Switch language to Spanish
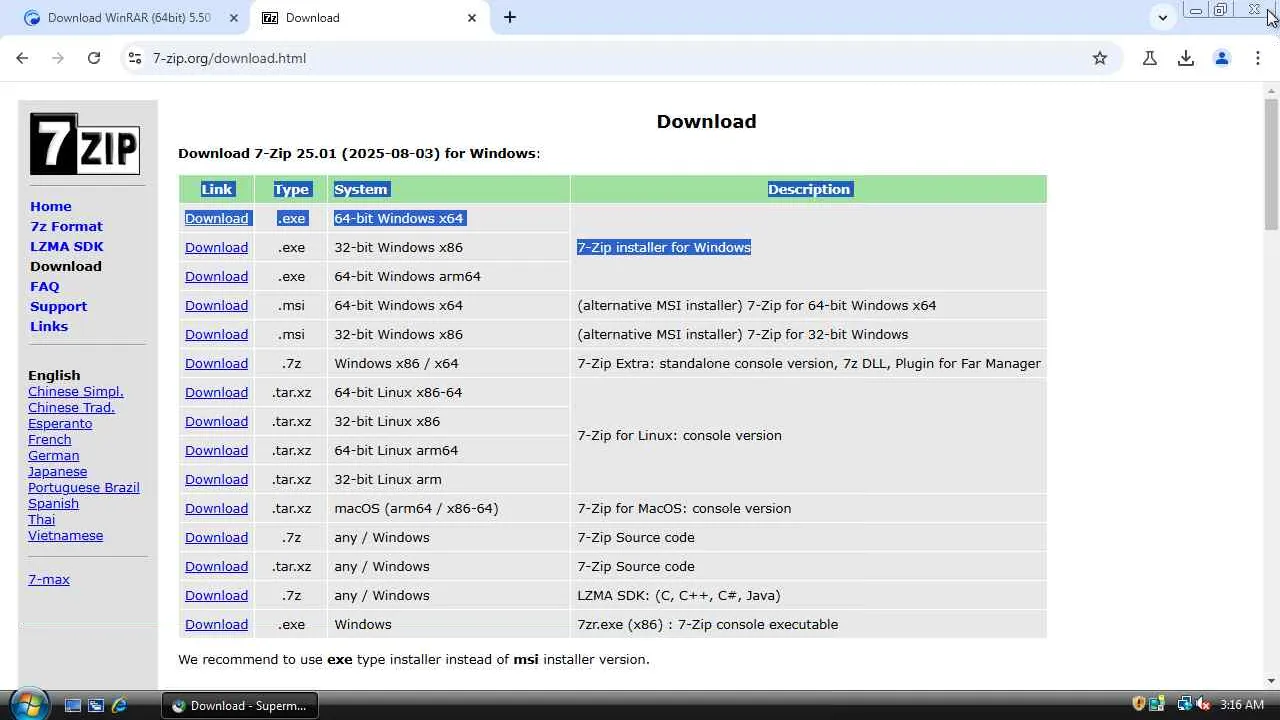 [x=53, y=503]
